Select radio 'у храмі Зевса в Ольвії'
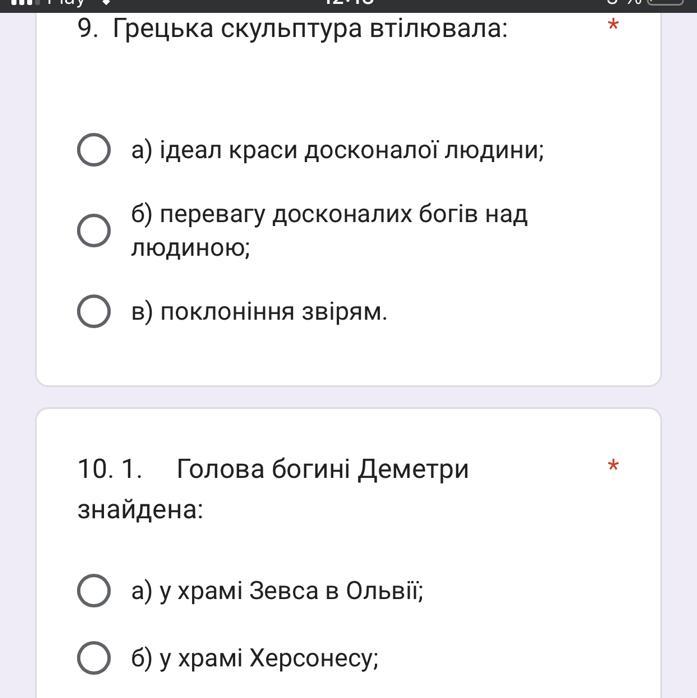The height and width of the screenshot is (698, 697). click(x=94, y=590)
